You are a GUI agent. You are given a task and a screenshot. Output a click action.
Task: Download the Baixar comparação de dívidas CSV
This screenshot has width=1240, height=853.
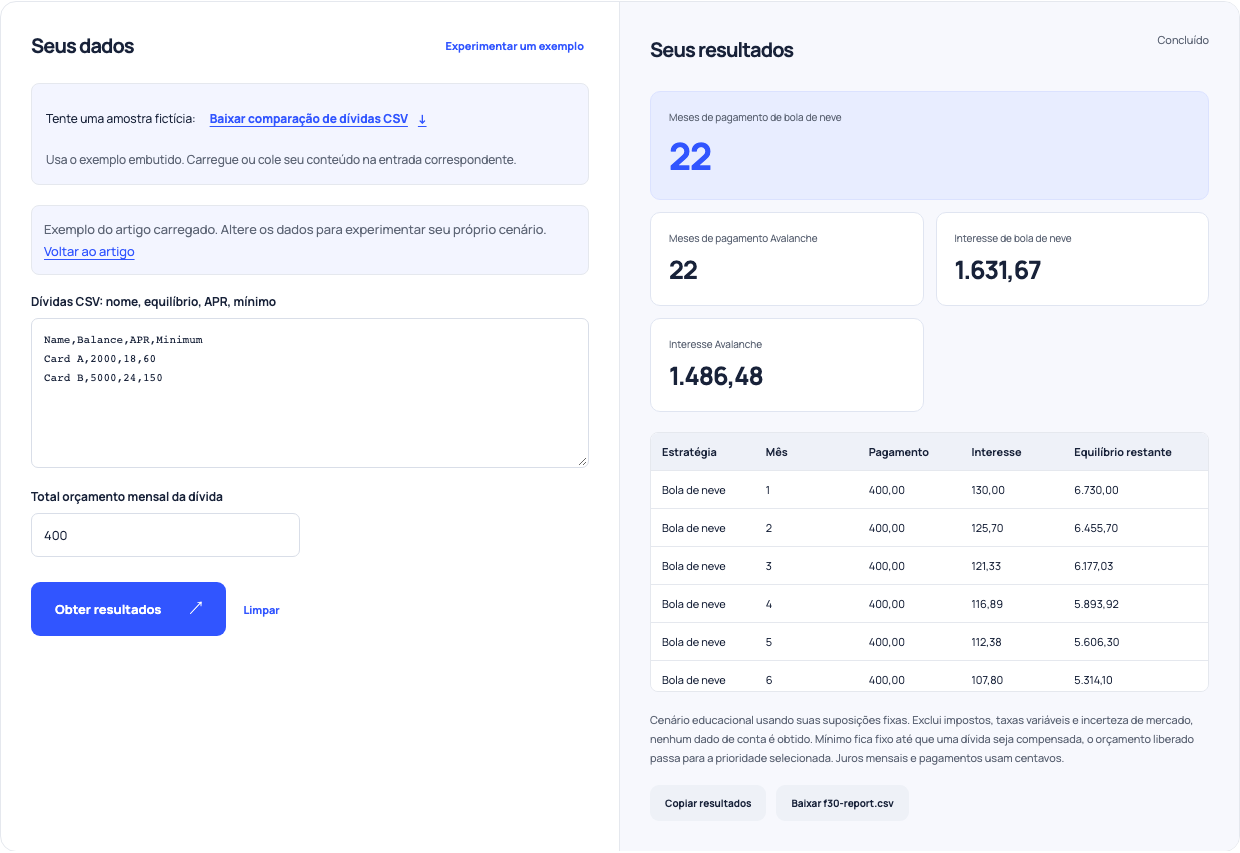pos(309,119)
